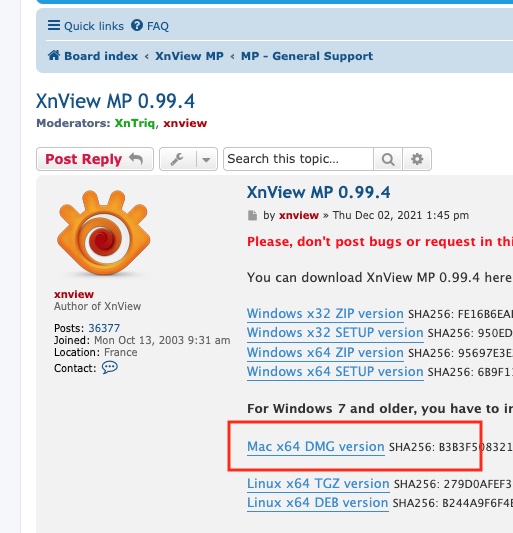513x533 pixels.
Task: Open advanced search gear icon
Action: 417,159
